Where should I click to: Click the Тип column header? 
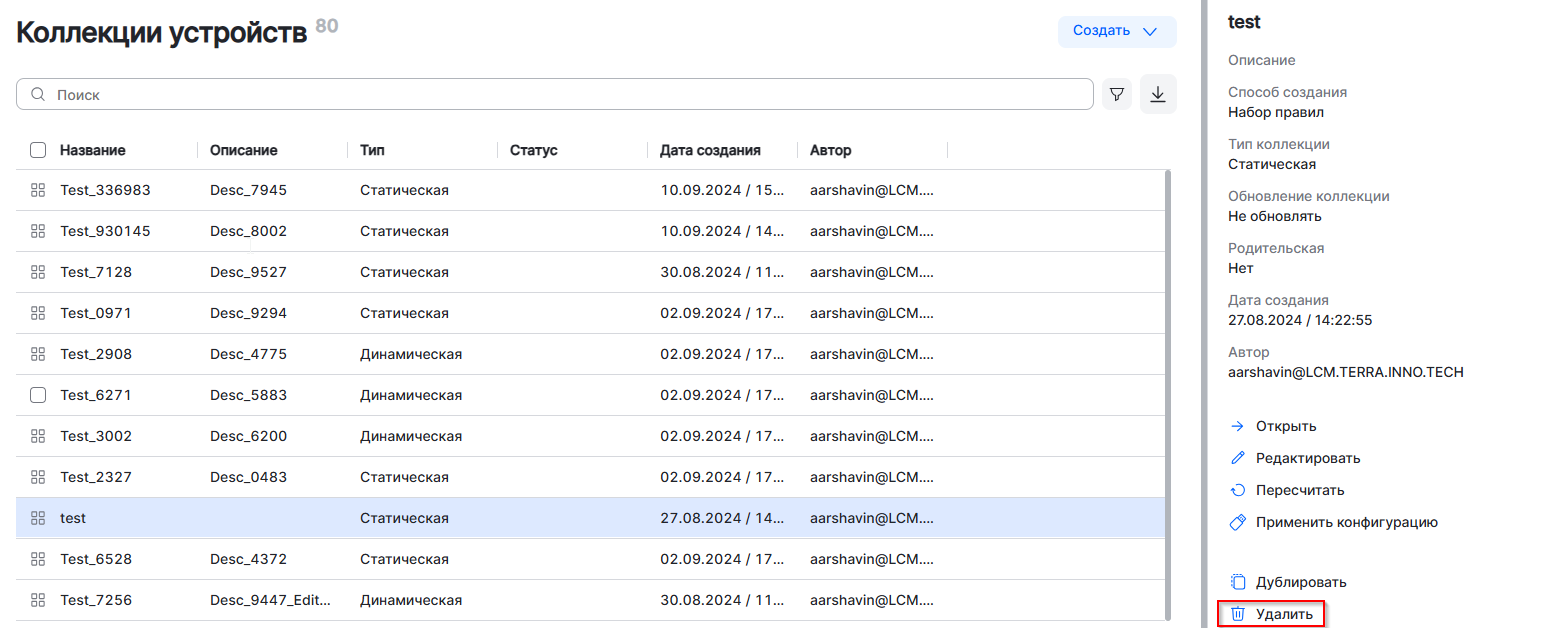point(372,150)
